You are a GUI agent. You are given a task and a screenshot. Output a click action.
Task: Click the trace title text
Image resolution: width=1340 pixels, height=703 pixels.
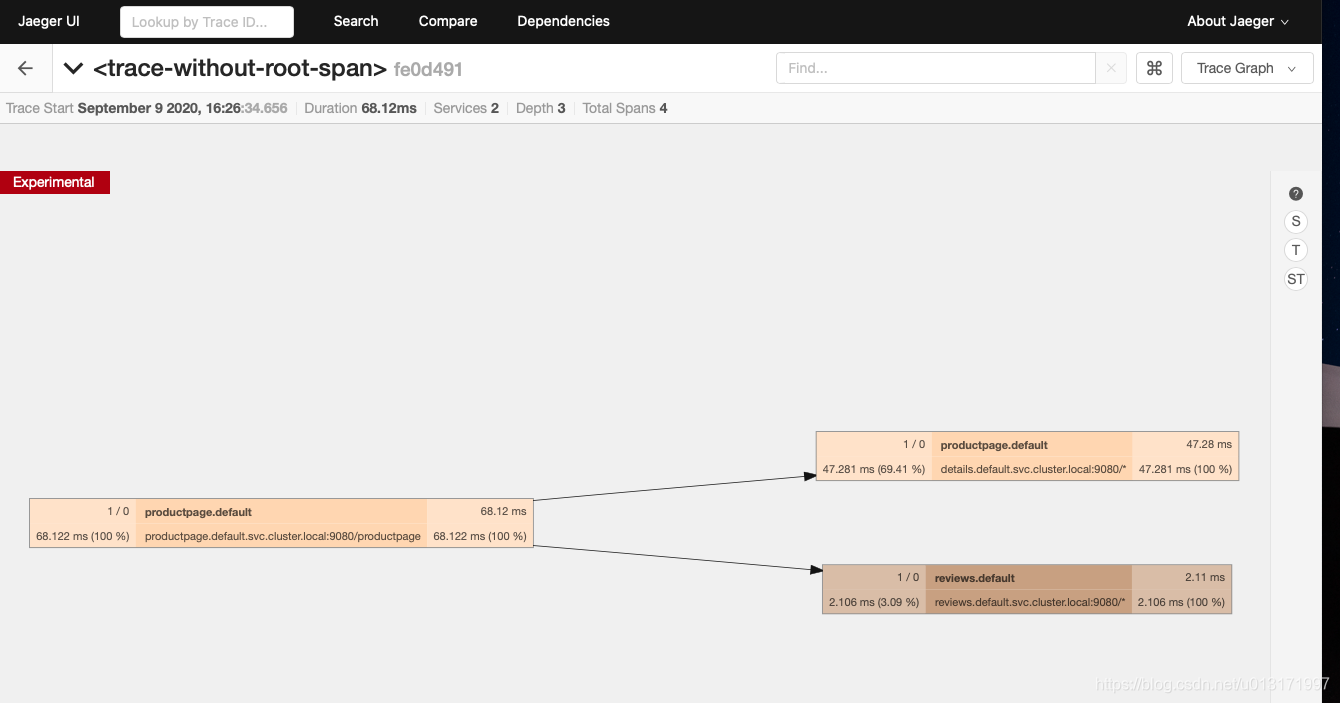240,69
